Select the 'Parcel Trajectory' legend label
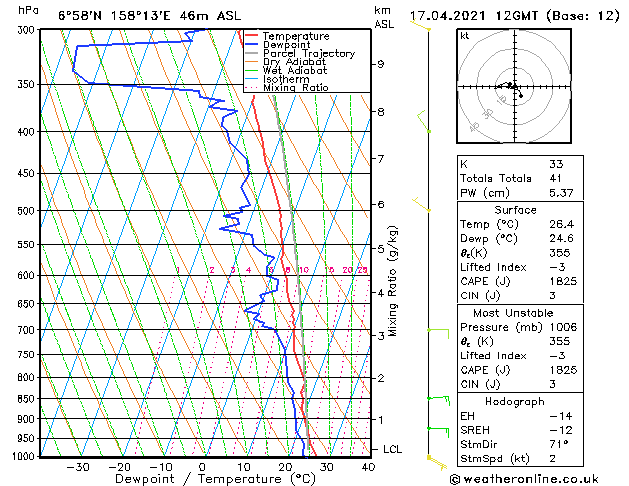The width and height of the screenshot is (629, 486). pyautogui.click(x=309, y=53)
